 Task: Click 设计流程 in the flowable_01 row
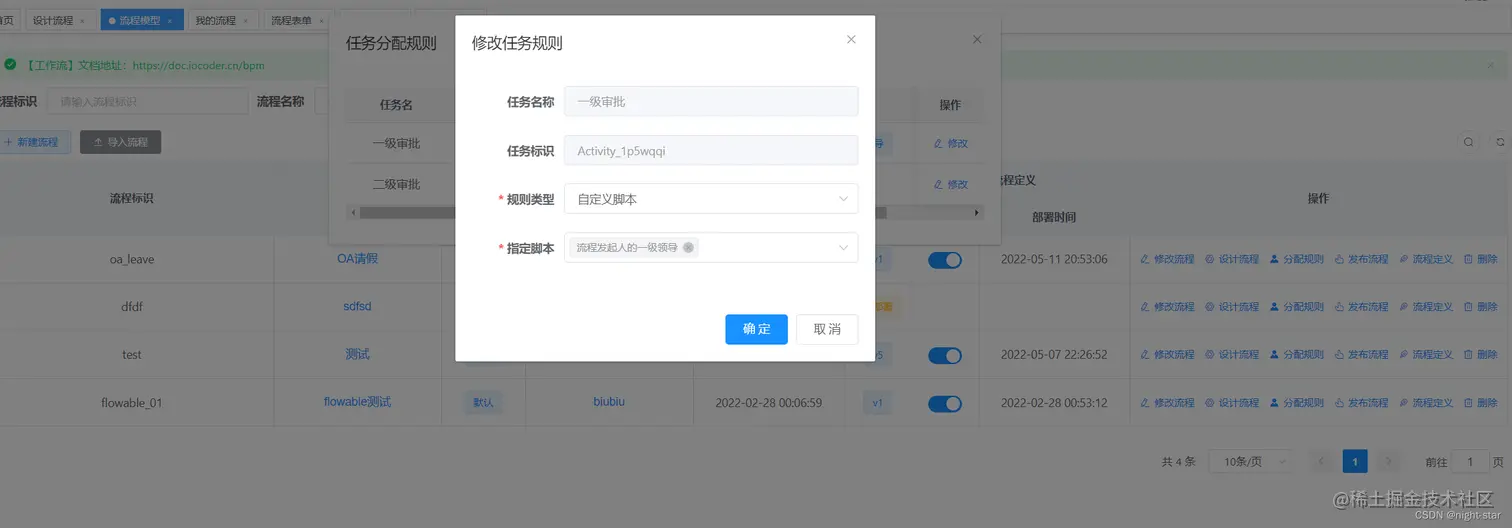coord(1232,403)
